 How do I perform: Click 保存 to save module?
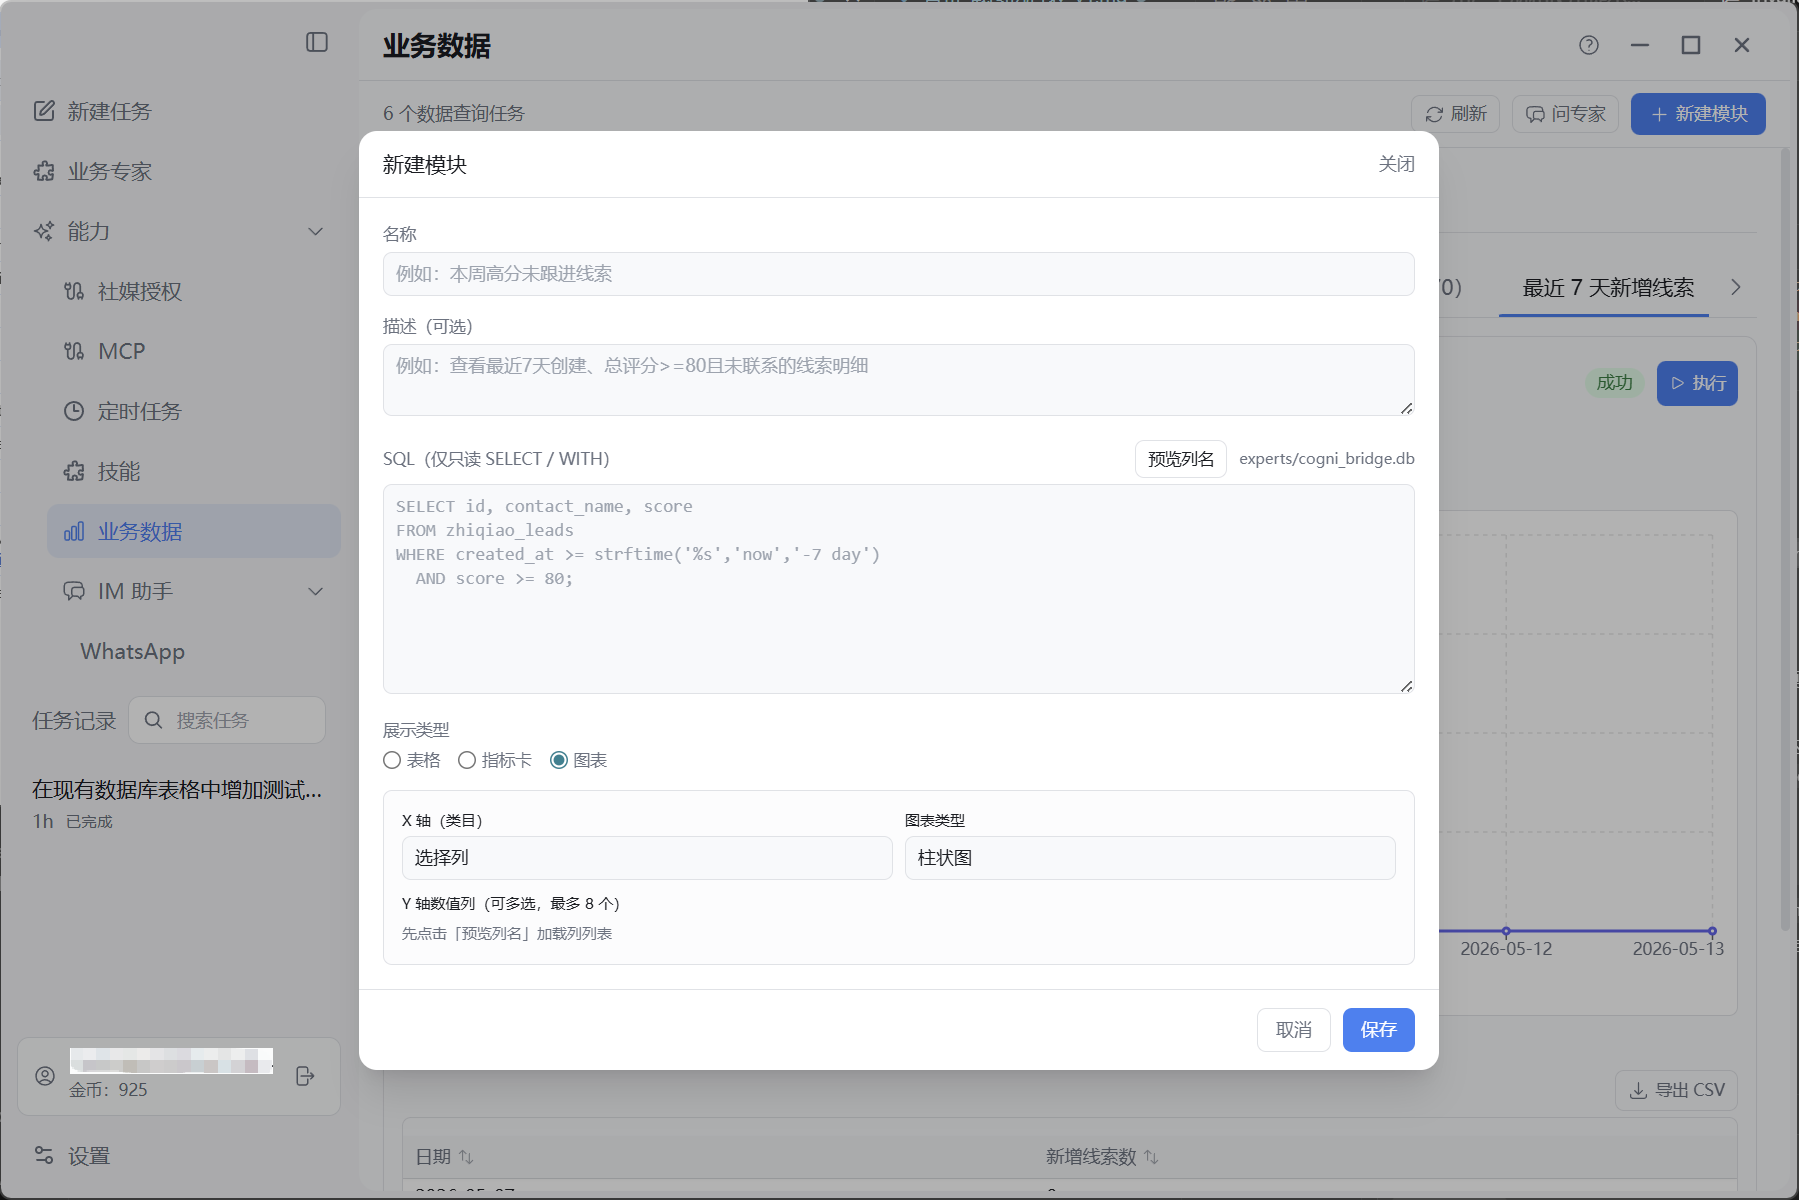pyautogui.click(x=1378, y=1030)
